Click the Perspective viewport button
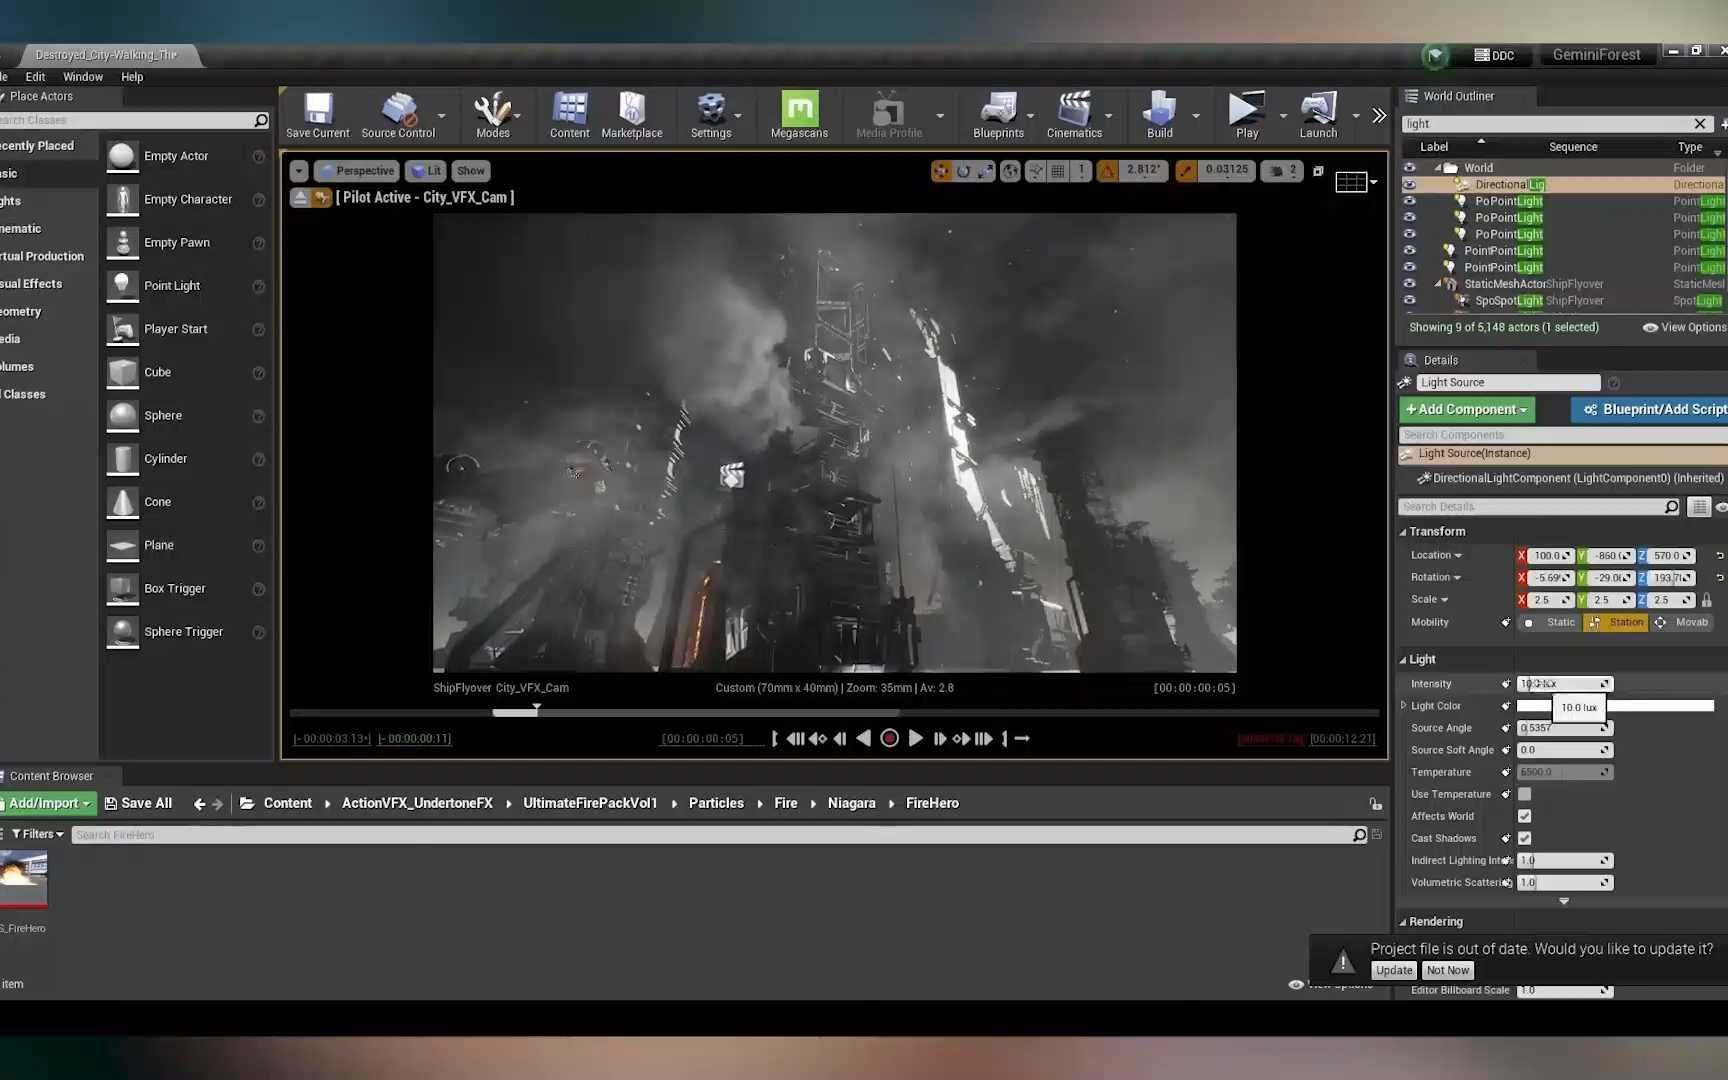The image size is (1728, 1080). pos(357,171)
